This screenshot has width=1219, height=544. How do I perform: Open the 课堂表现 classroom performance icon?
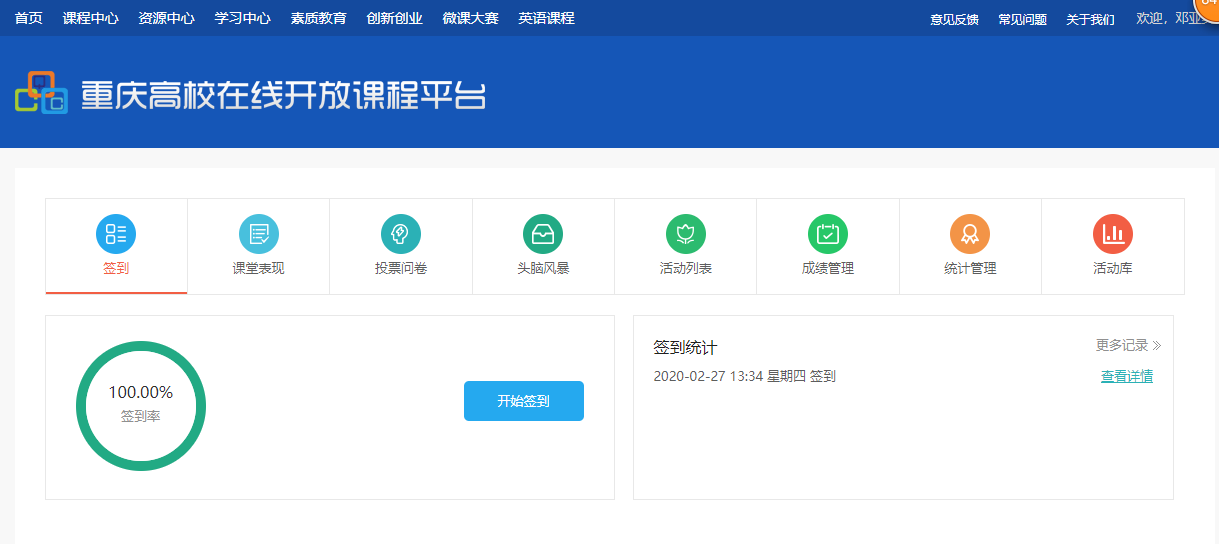258,234
